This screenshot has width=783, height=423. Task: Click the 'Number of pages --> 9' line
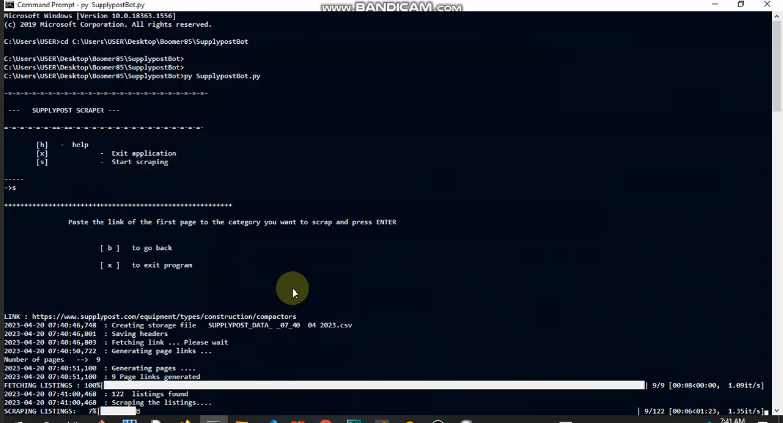coord(52,360)
